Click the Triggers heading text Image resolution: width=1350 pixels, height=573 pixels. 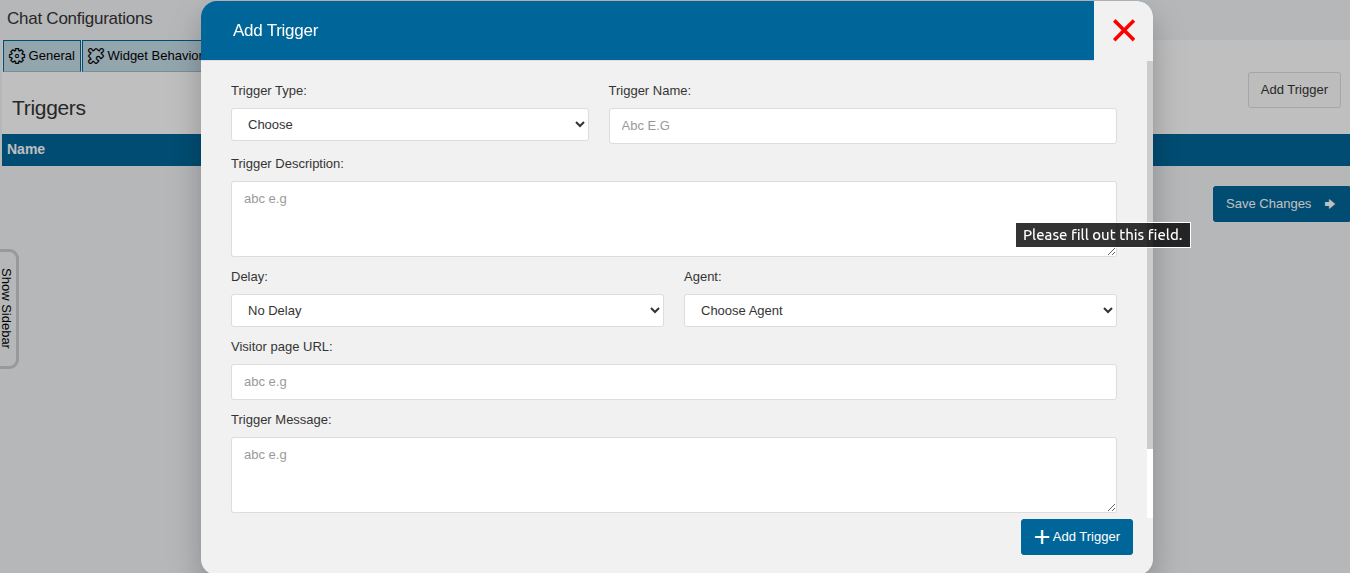49,108
